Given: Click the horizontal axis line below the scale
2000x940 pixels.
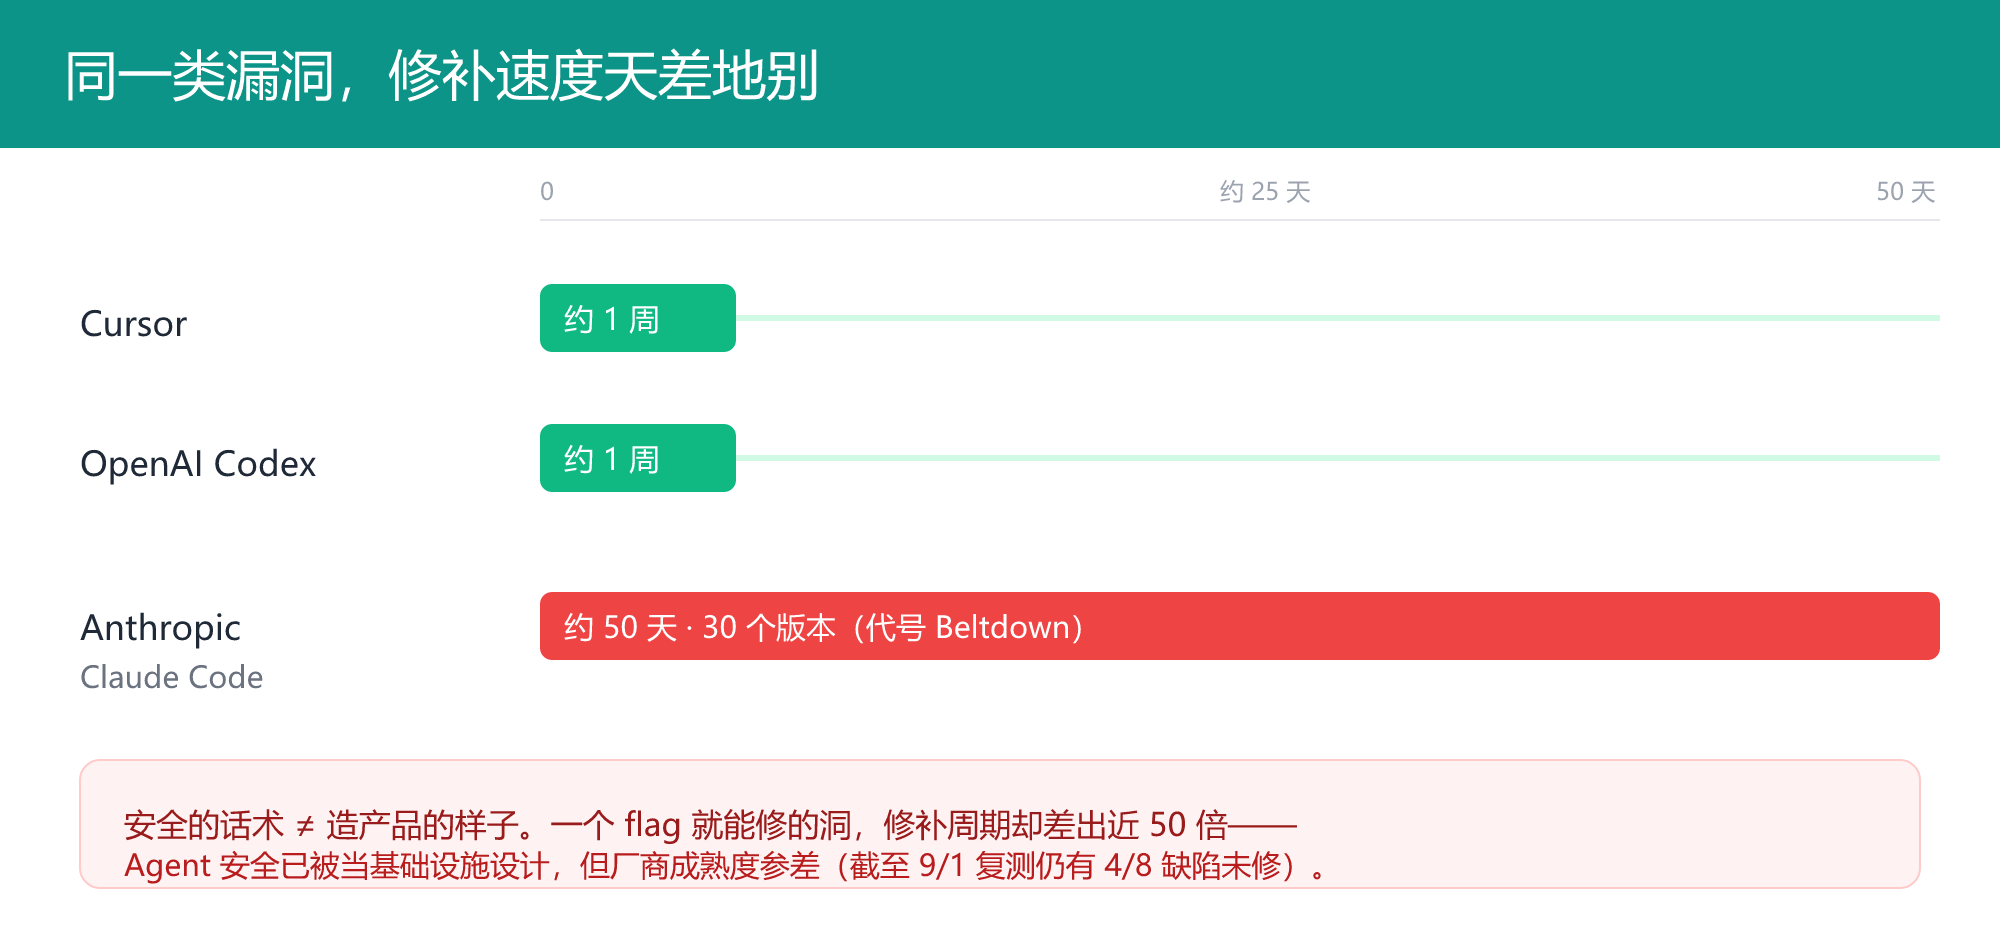Looking at the screenshot, I should coord(1240,220).
